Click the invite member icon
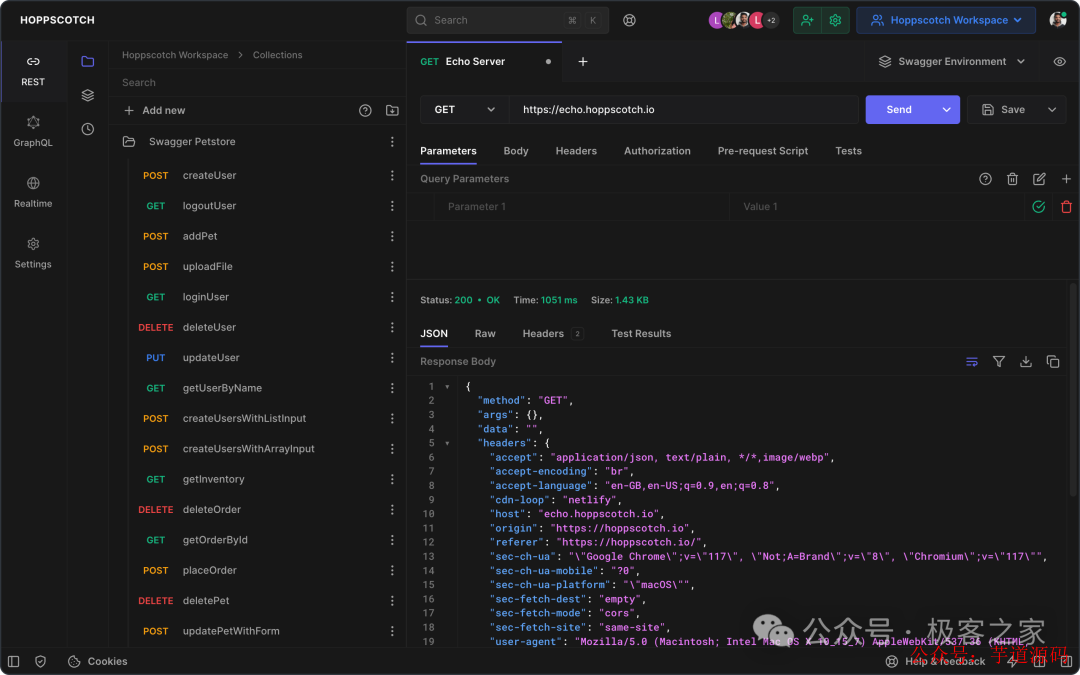 point(807,21)
